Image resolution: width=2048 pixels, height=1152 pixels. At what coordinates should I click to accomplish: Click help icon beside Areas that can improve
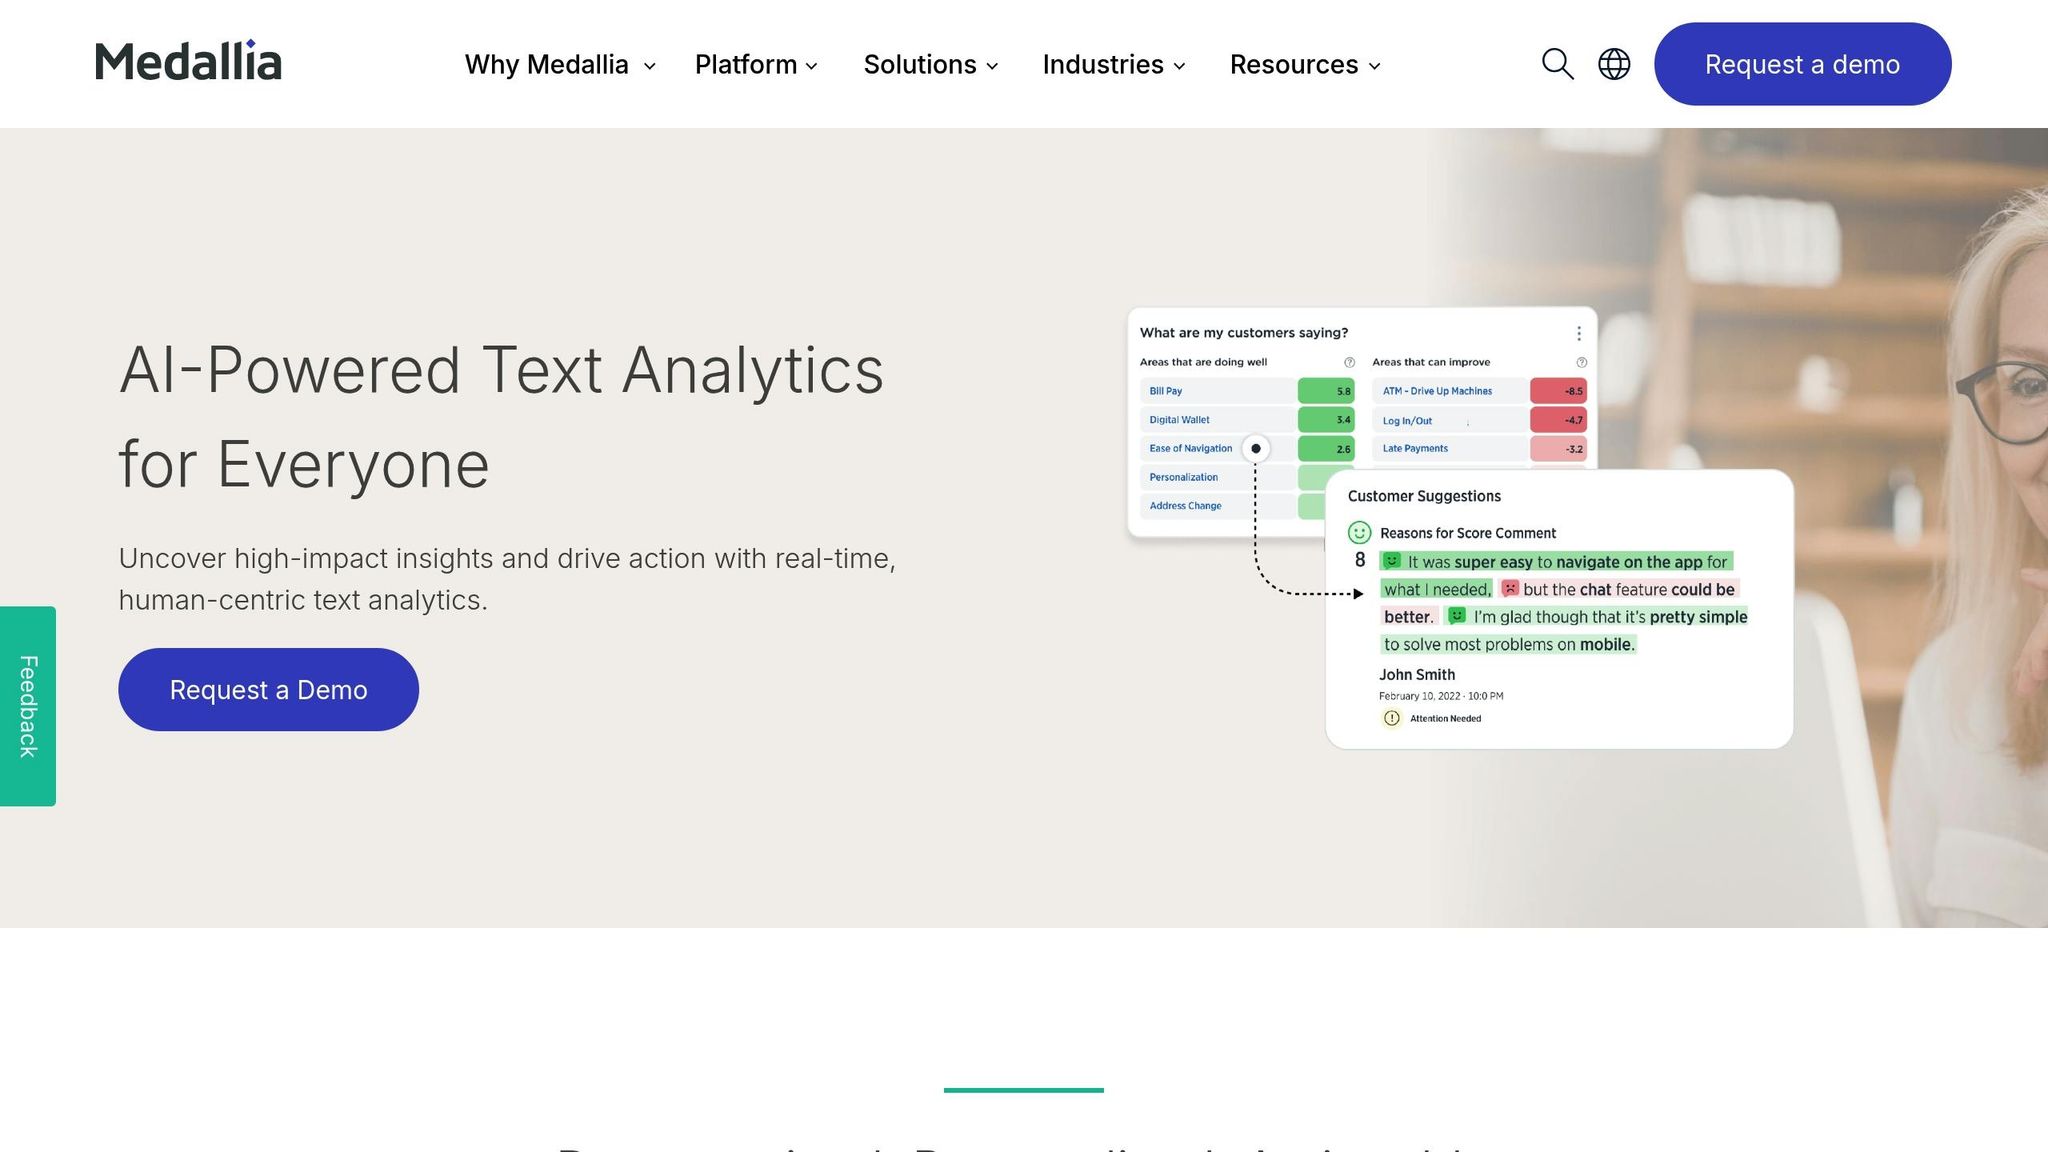coord(1581,362)
